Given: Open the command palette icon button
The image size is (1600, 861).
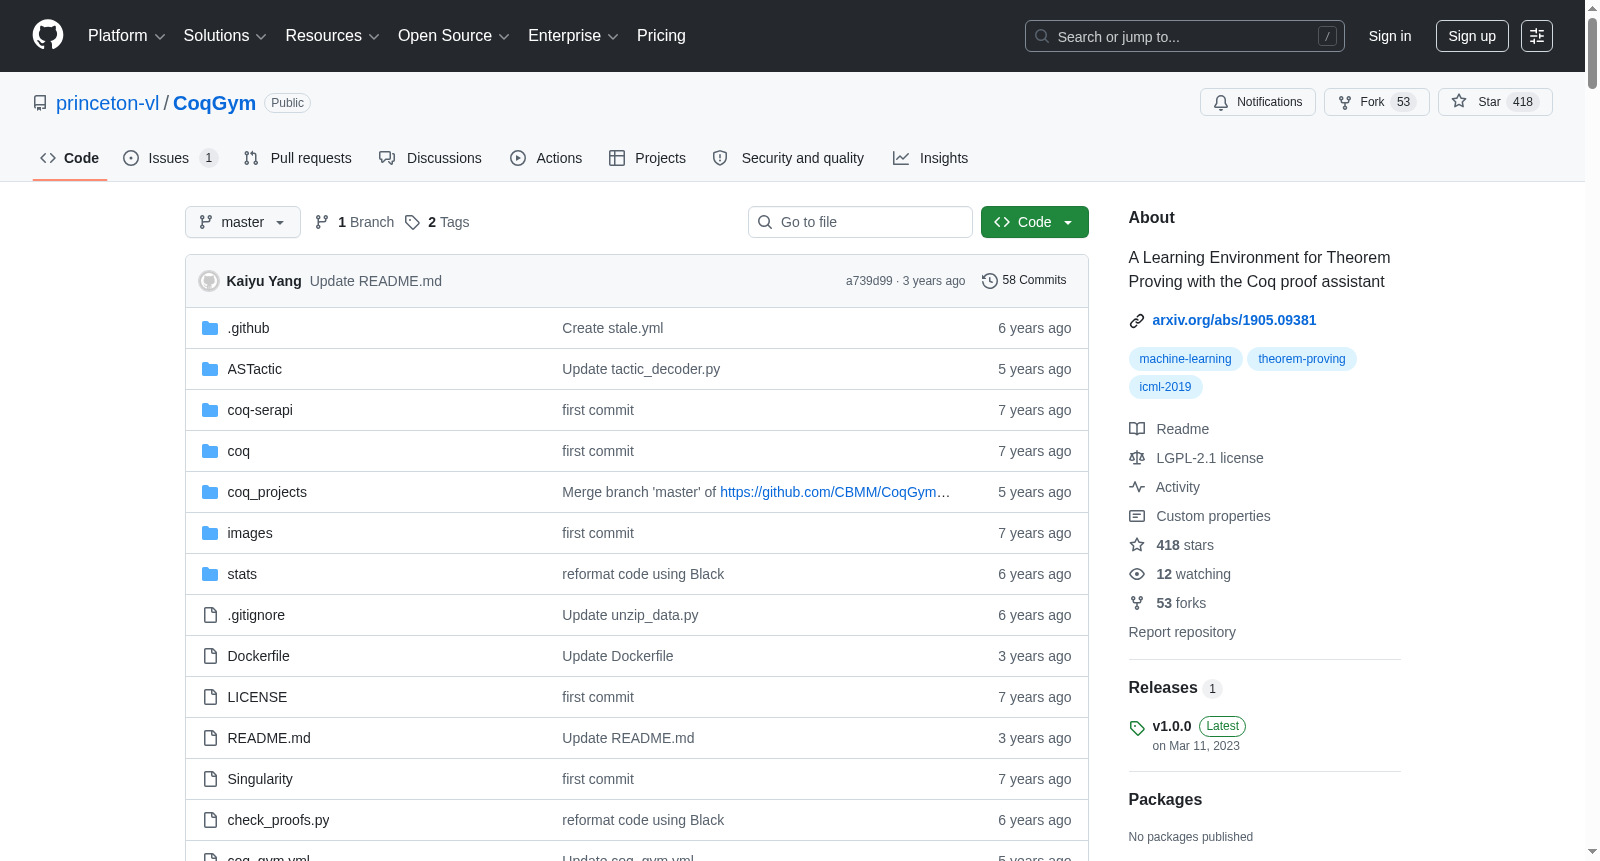Looking at the screenshot, I should [x=1537, y=36].
